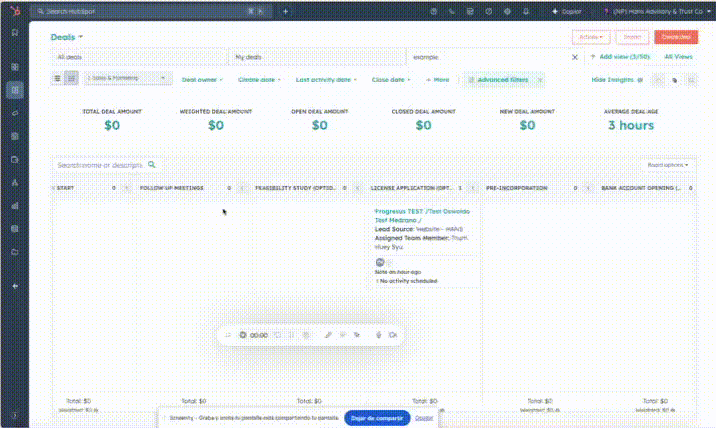Click Dejar de compartir button
Viewport: 716px width, 428px height.
(x=377, y=418)
